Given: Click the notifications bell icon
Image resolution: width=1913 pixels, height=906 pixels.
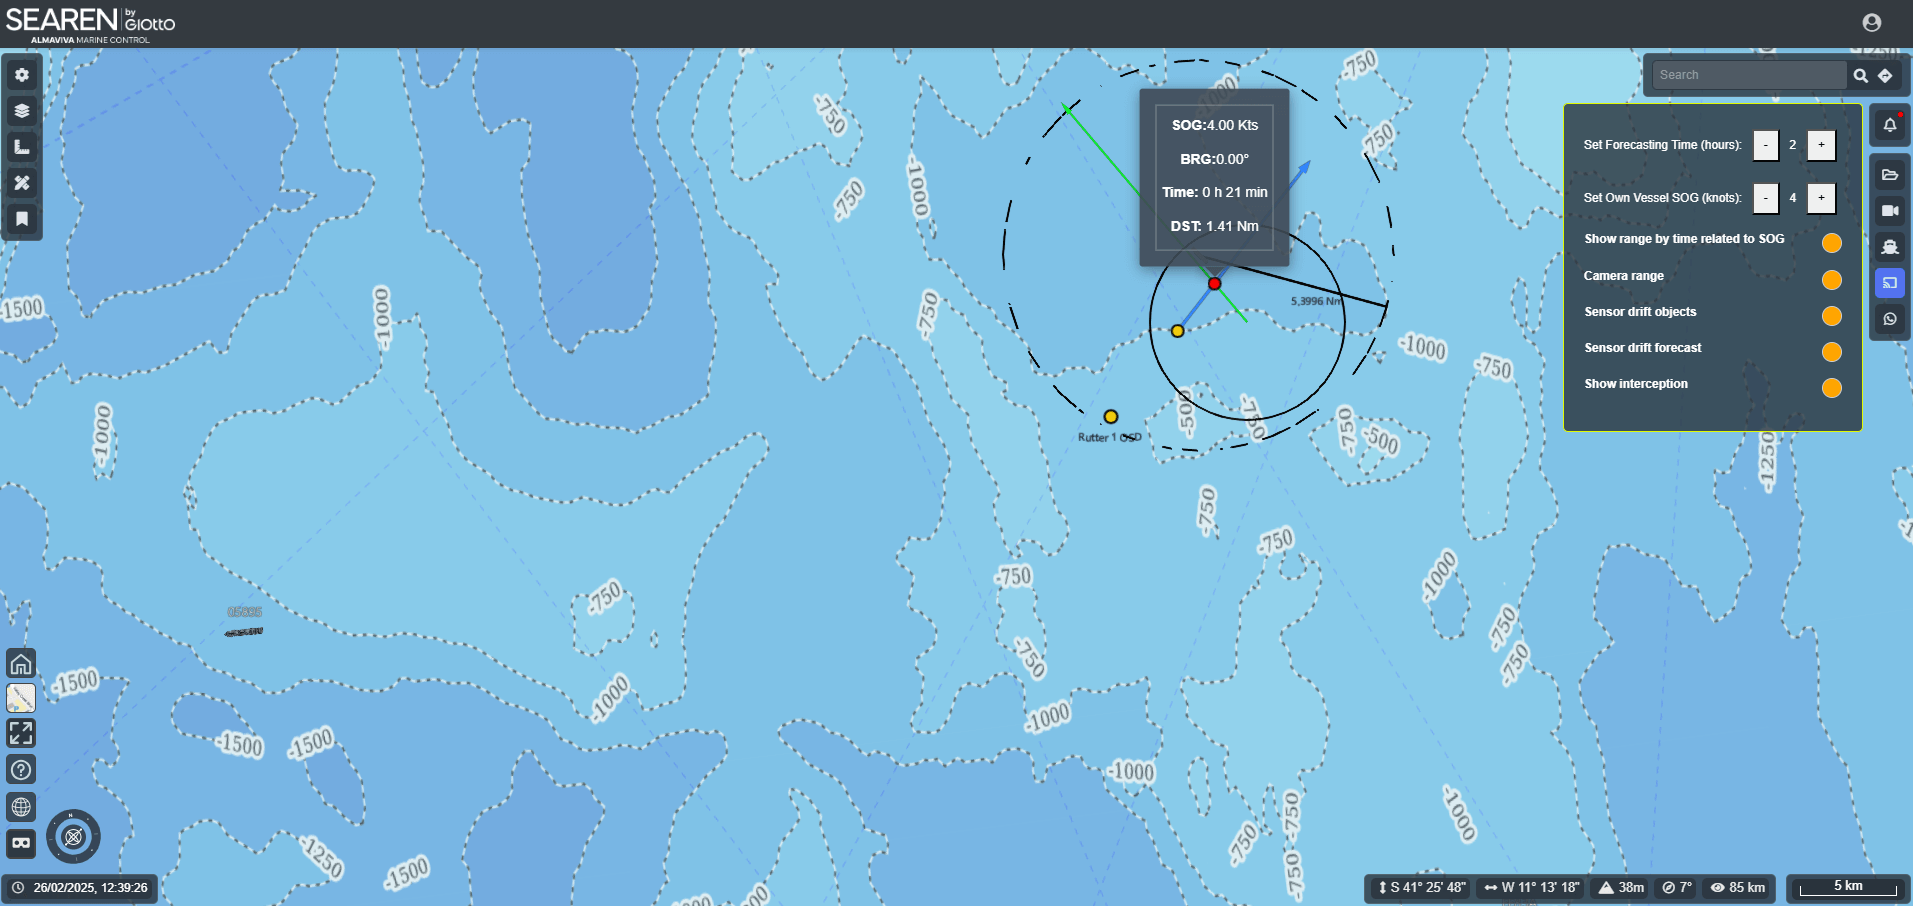Looking at the screenshot, I should point(1889,125).
